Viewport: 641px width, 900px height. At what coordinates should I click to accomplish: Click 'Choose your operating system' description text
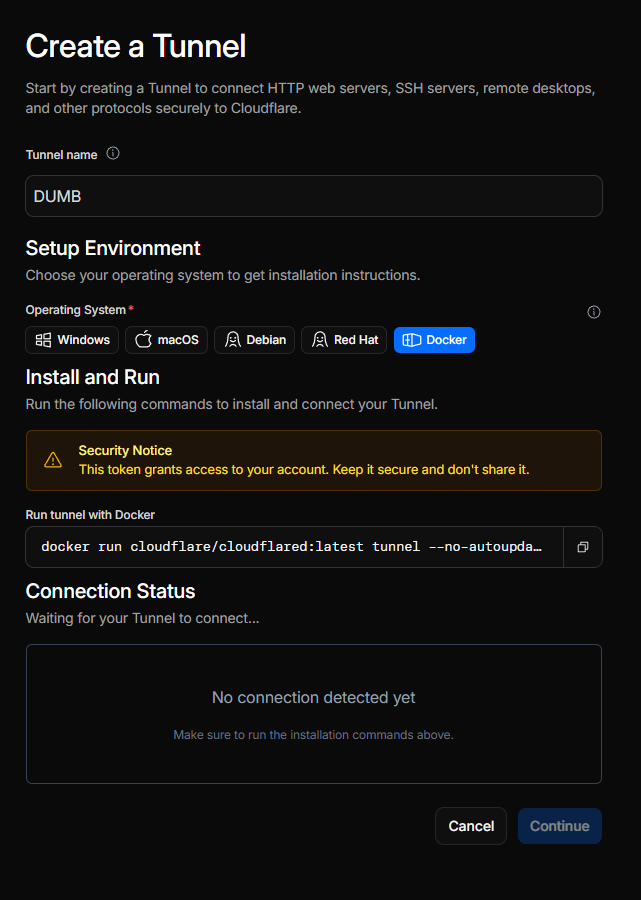223,276
